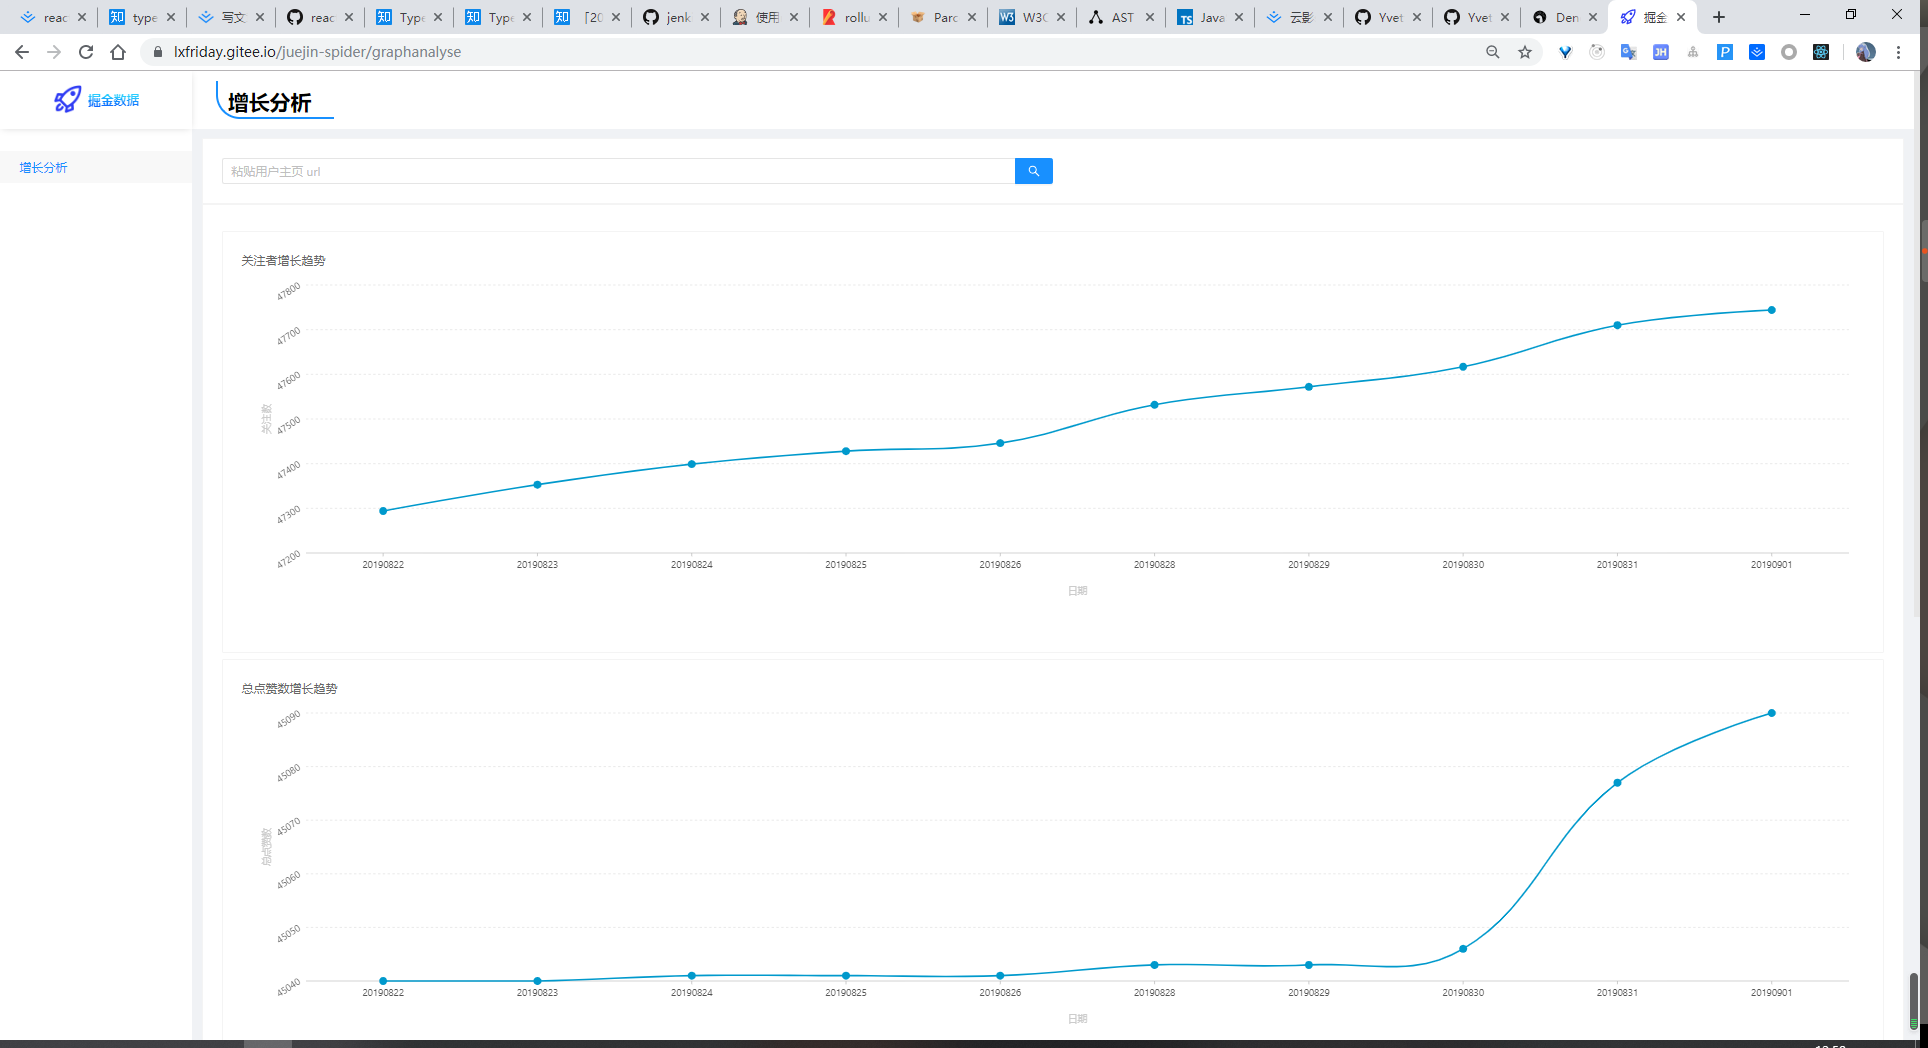Click the address bar URL
This screenshot has height=1048, width=1928.
[317, 52]
